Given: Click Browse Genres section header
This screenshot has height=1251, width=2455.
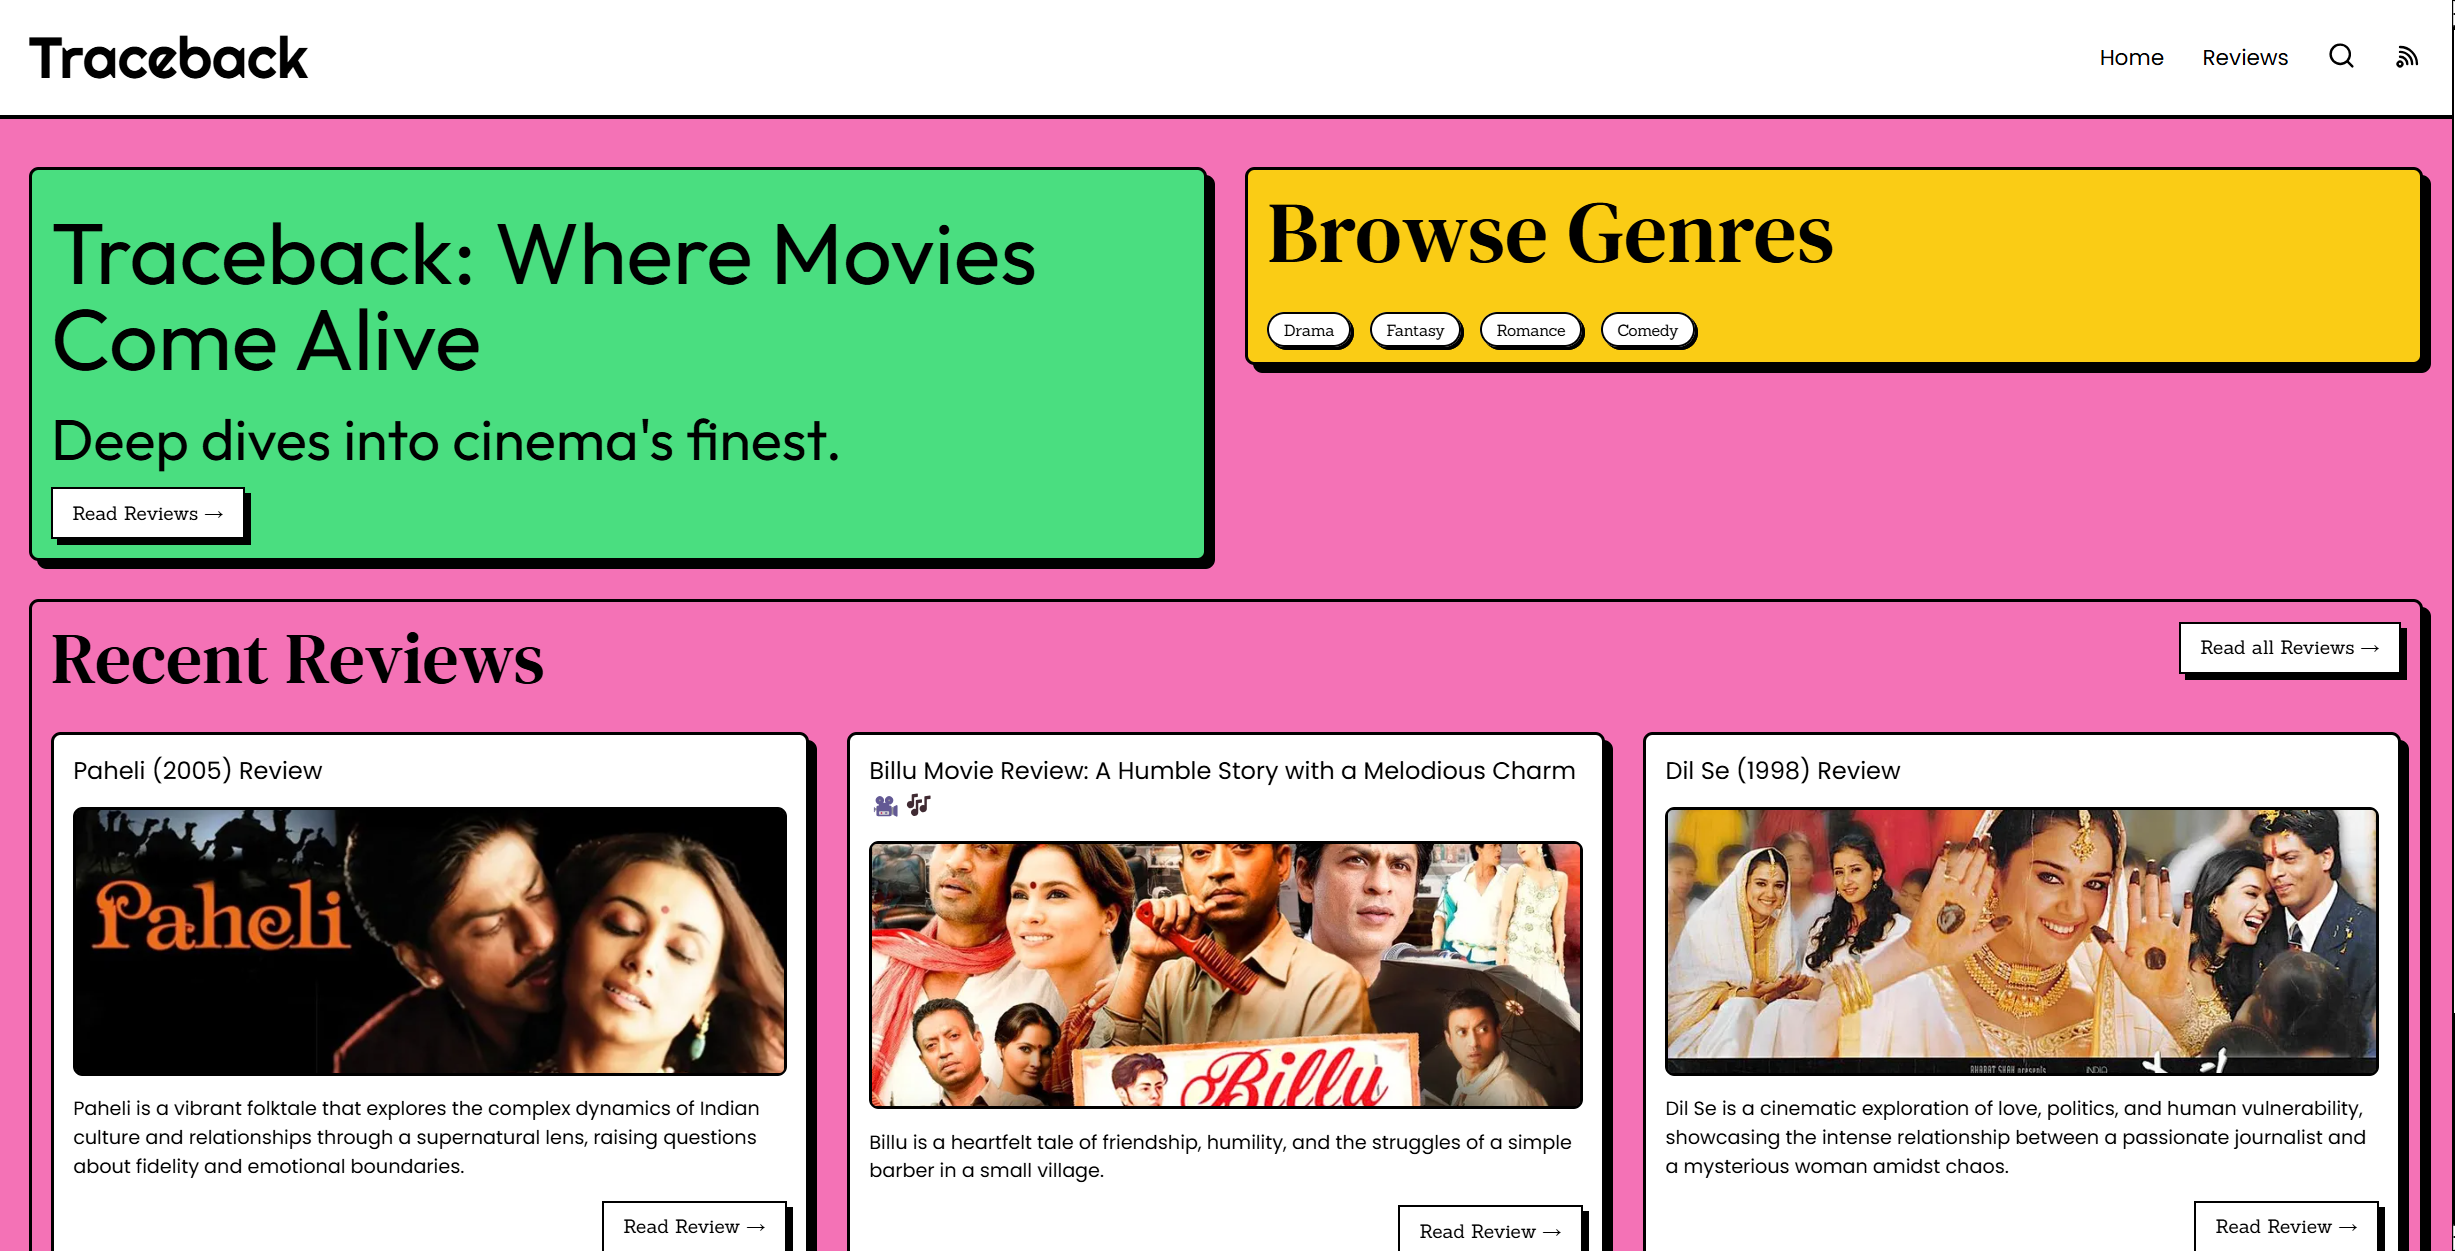Looking at the screenshot, I should (x=1549, y=235).
